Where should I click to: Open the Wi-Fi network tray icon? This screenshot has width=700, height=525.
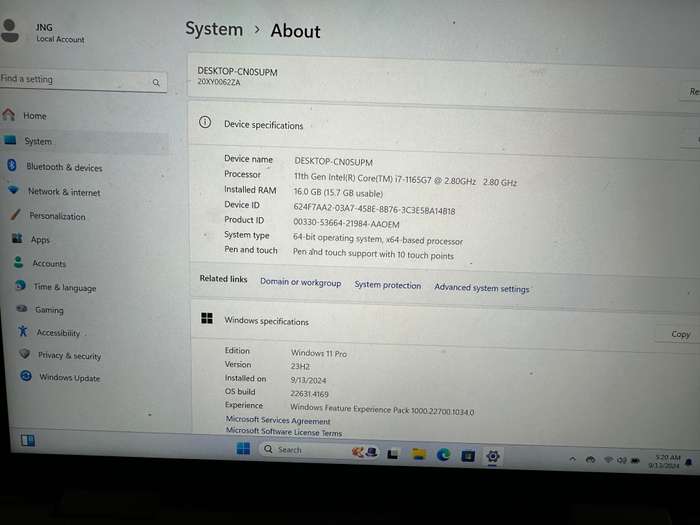[608, 459]
